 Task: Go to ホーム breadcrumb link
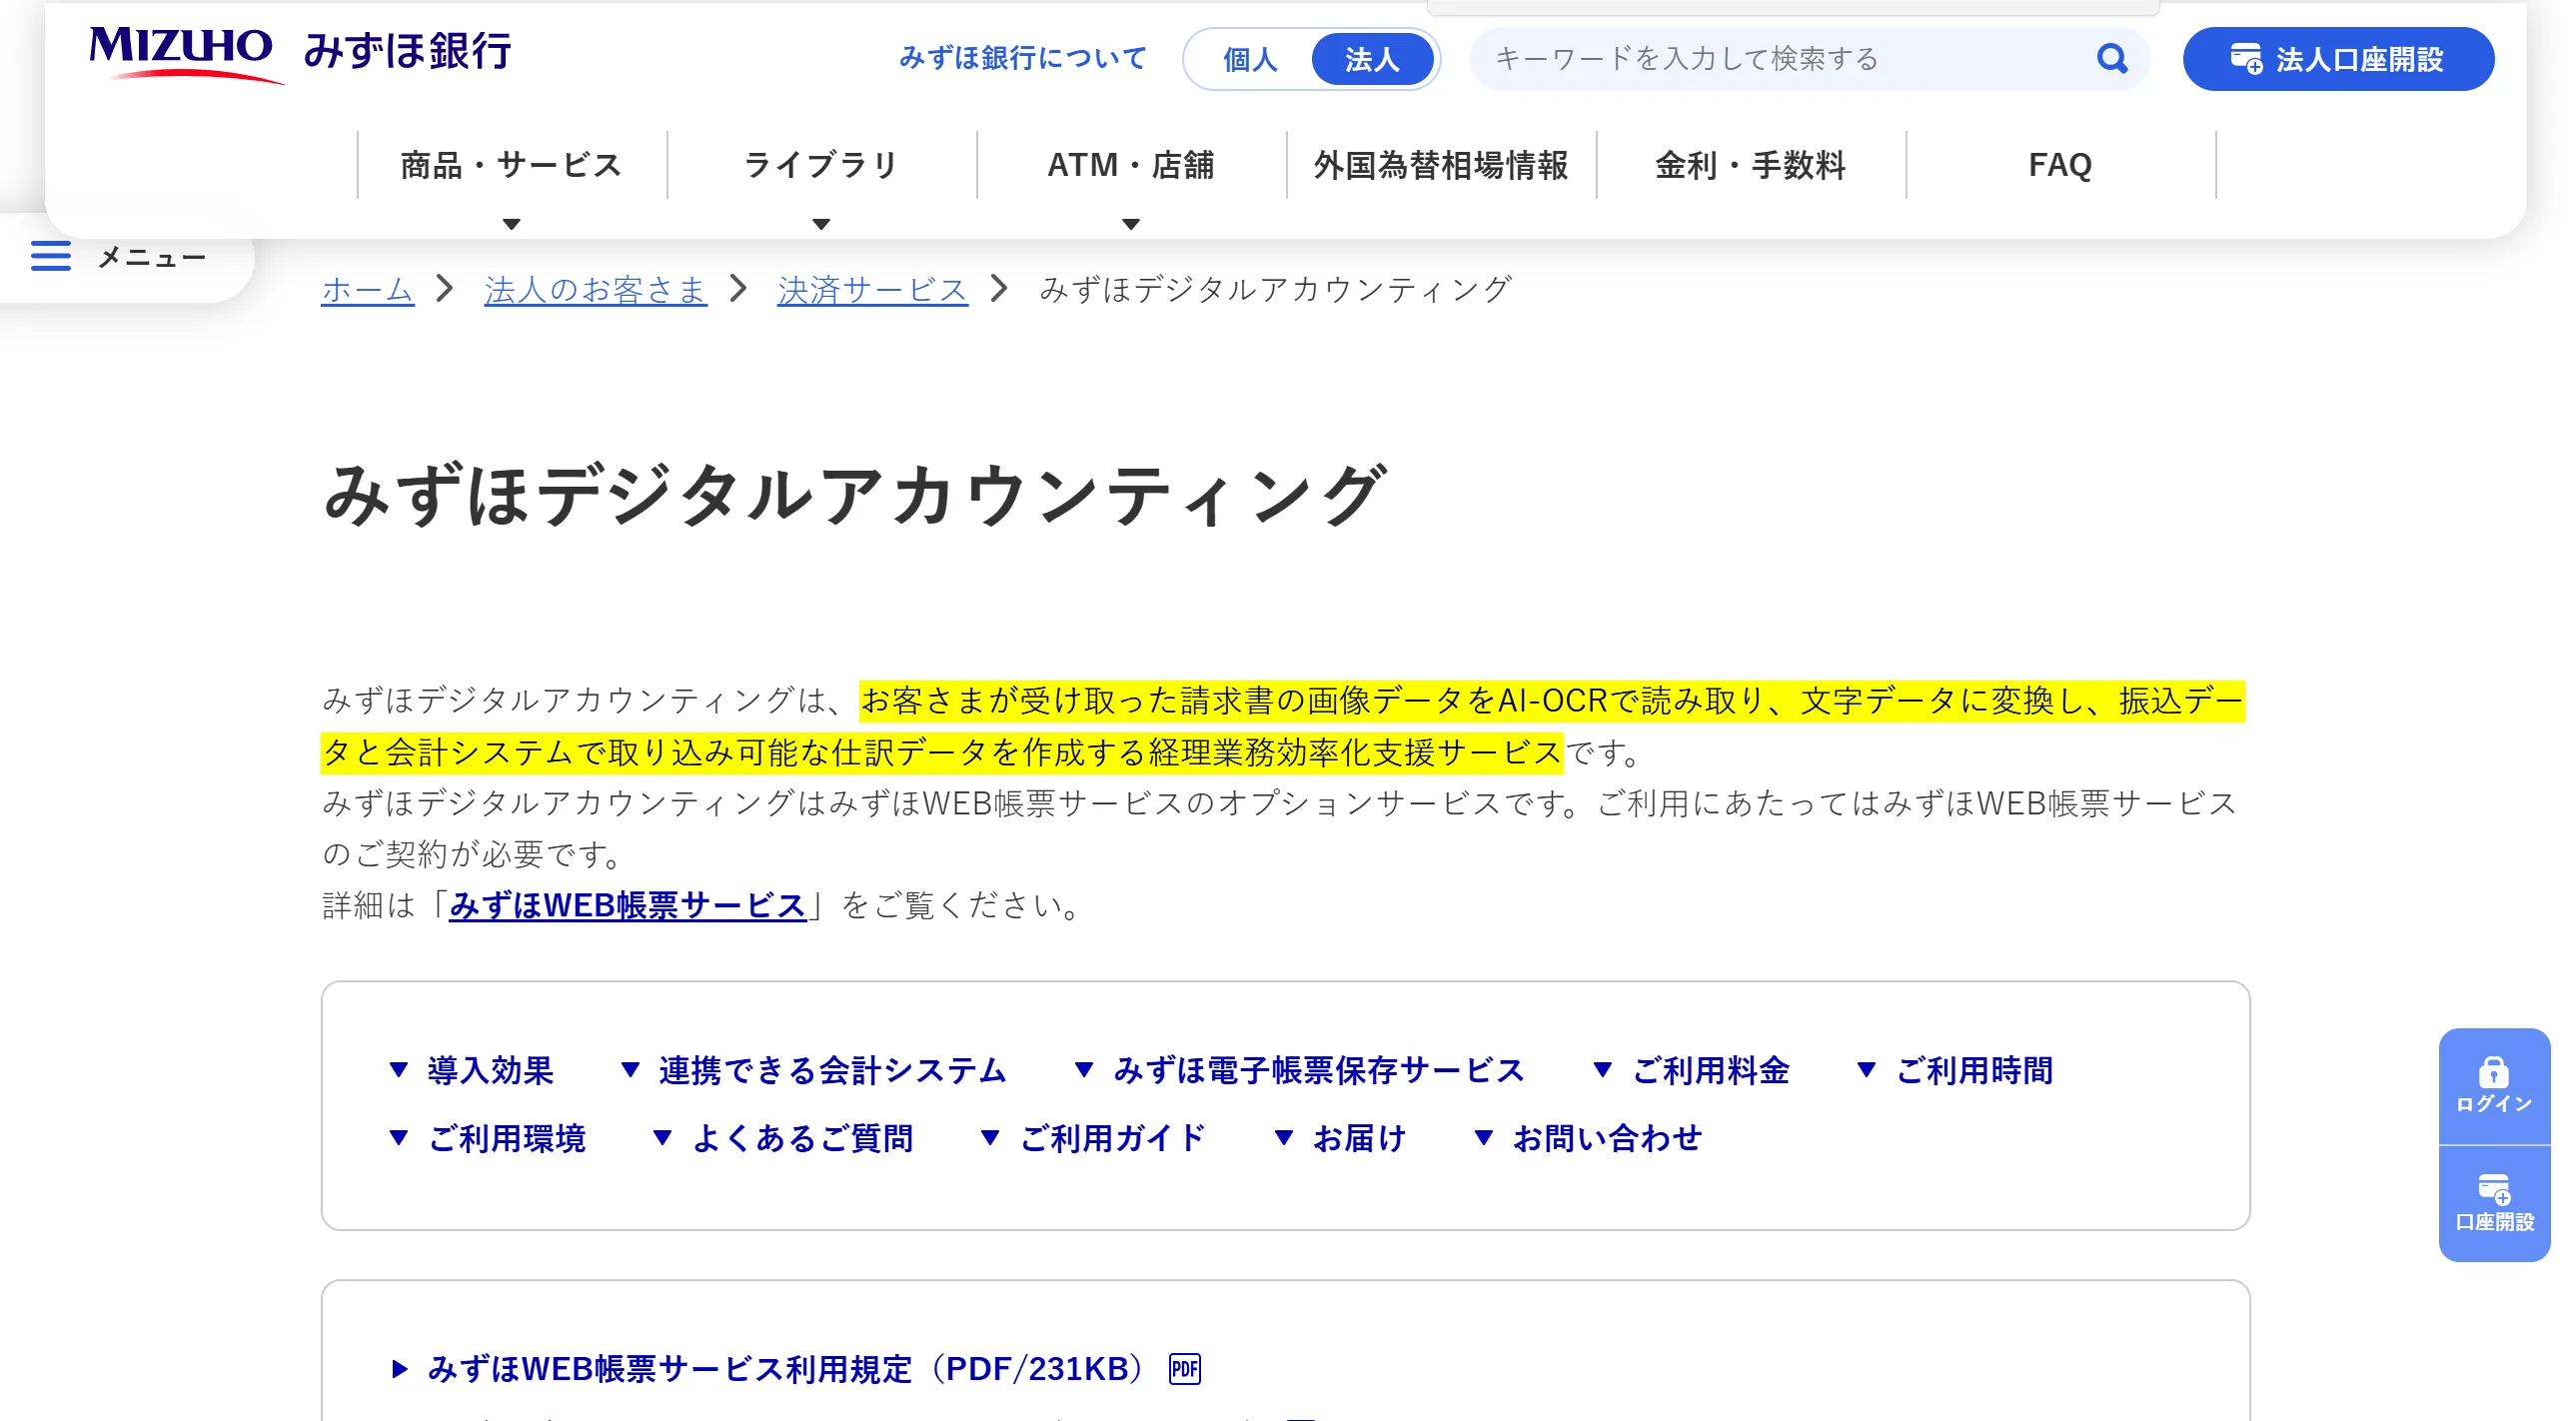[367, 290]
